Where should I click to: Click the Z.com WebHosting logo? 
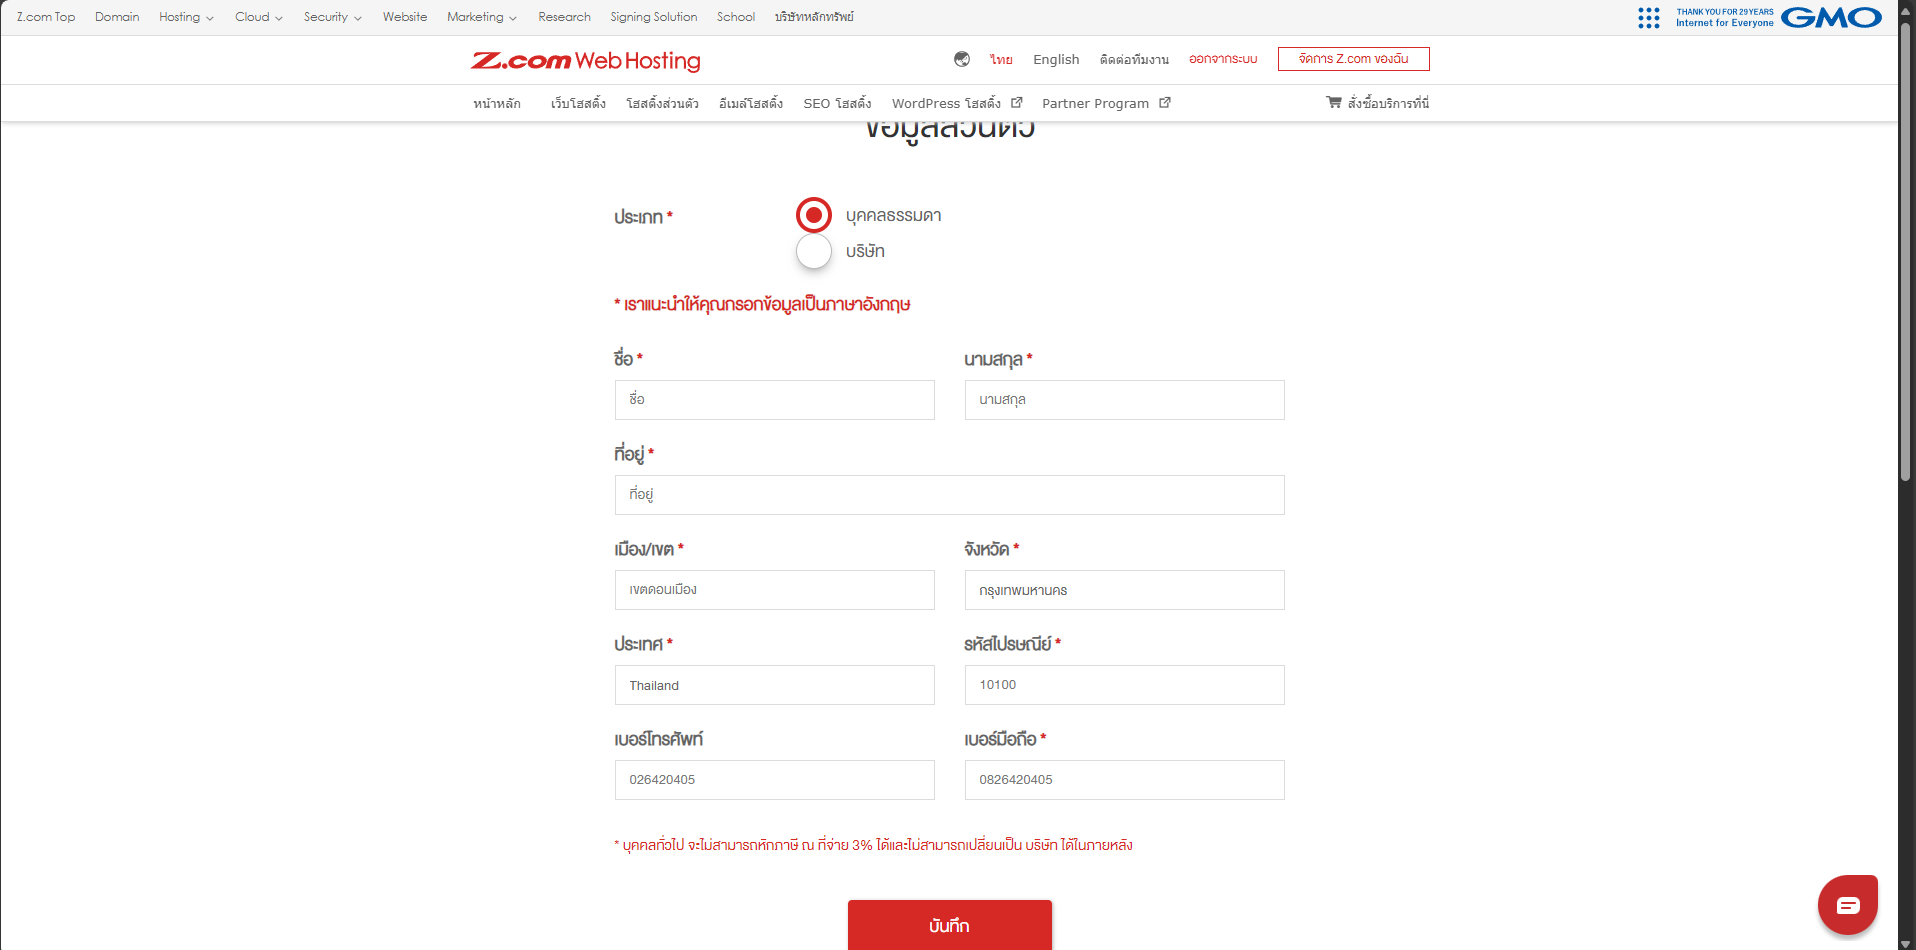[x=586, y=61]
